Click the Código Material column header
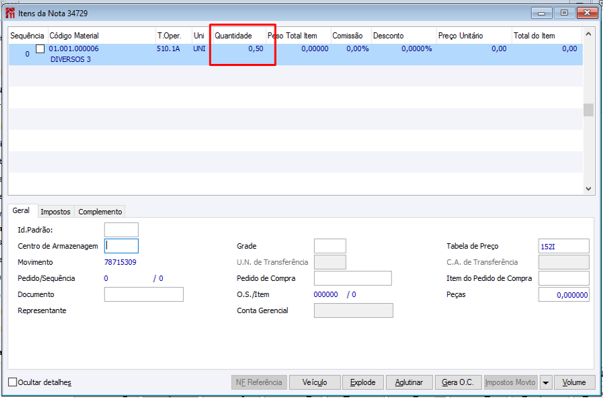Viewport: 603px width, 398px height. 102,36
